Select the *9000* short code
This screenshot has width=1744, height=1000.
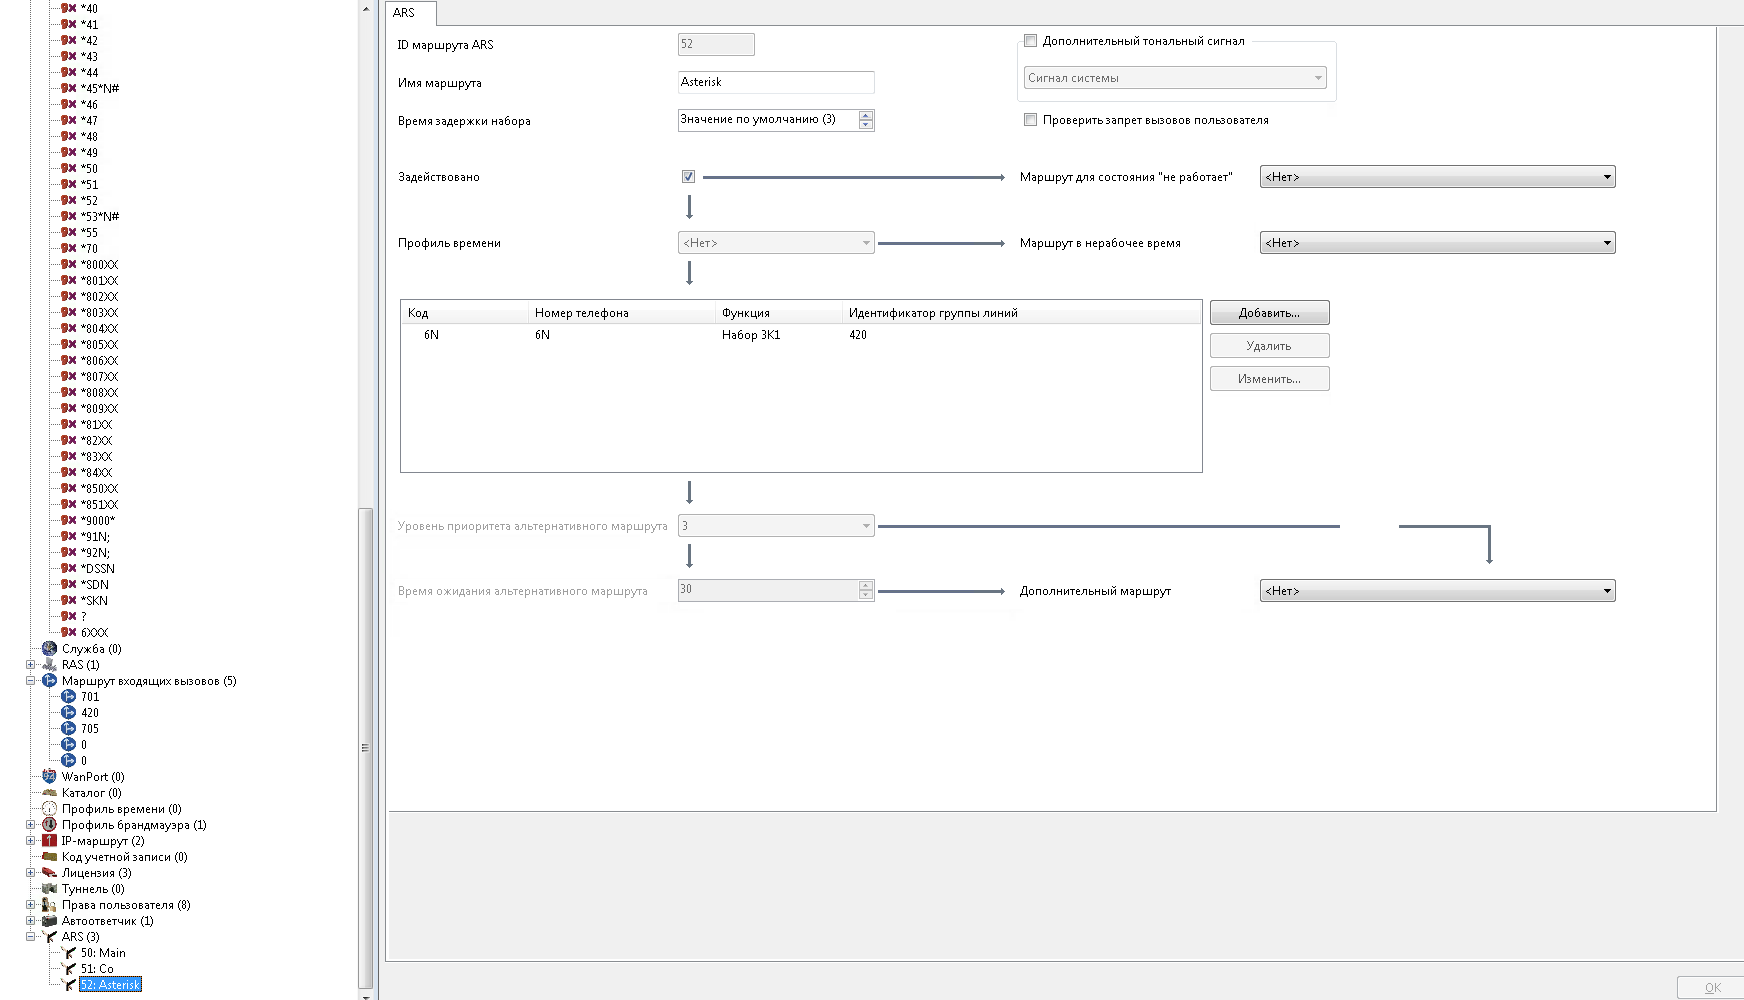[x=98, y=521]
